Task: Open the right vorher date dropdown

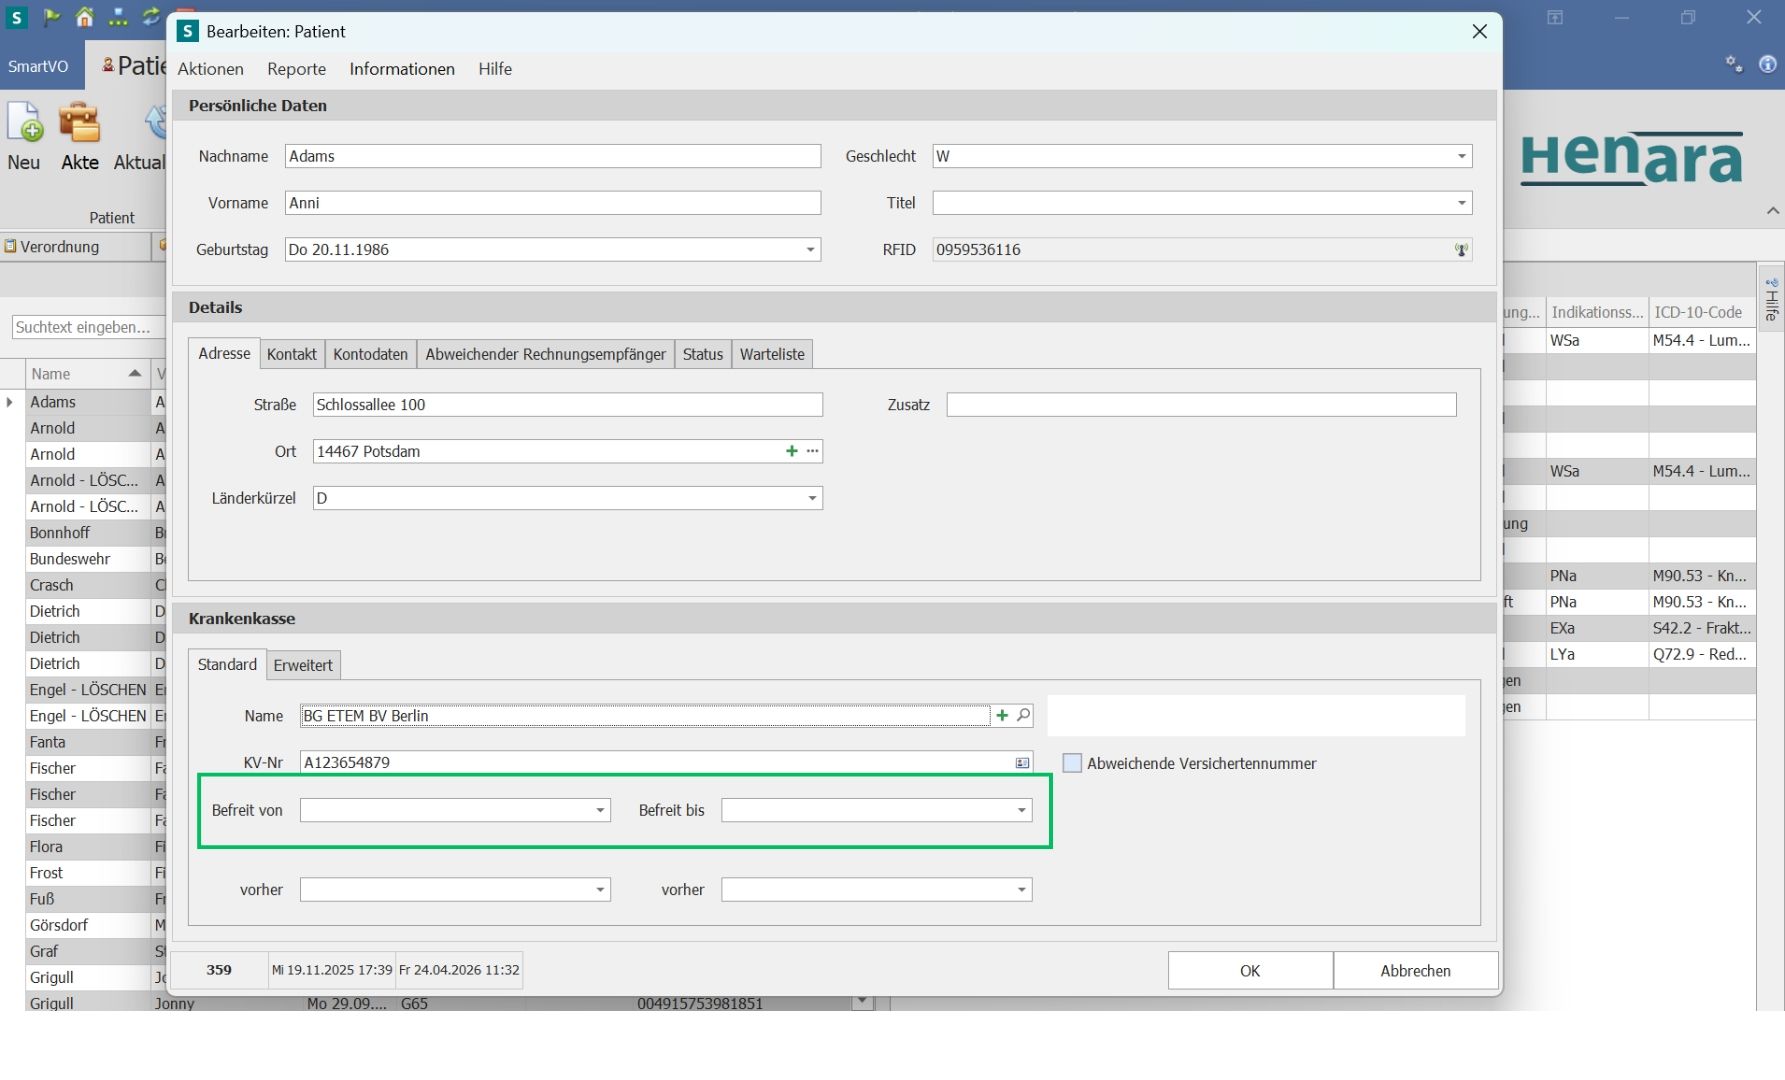Action: (1021, 890)
